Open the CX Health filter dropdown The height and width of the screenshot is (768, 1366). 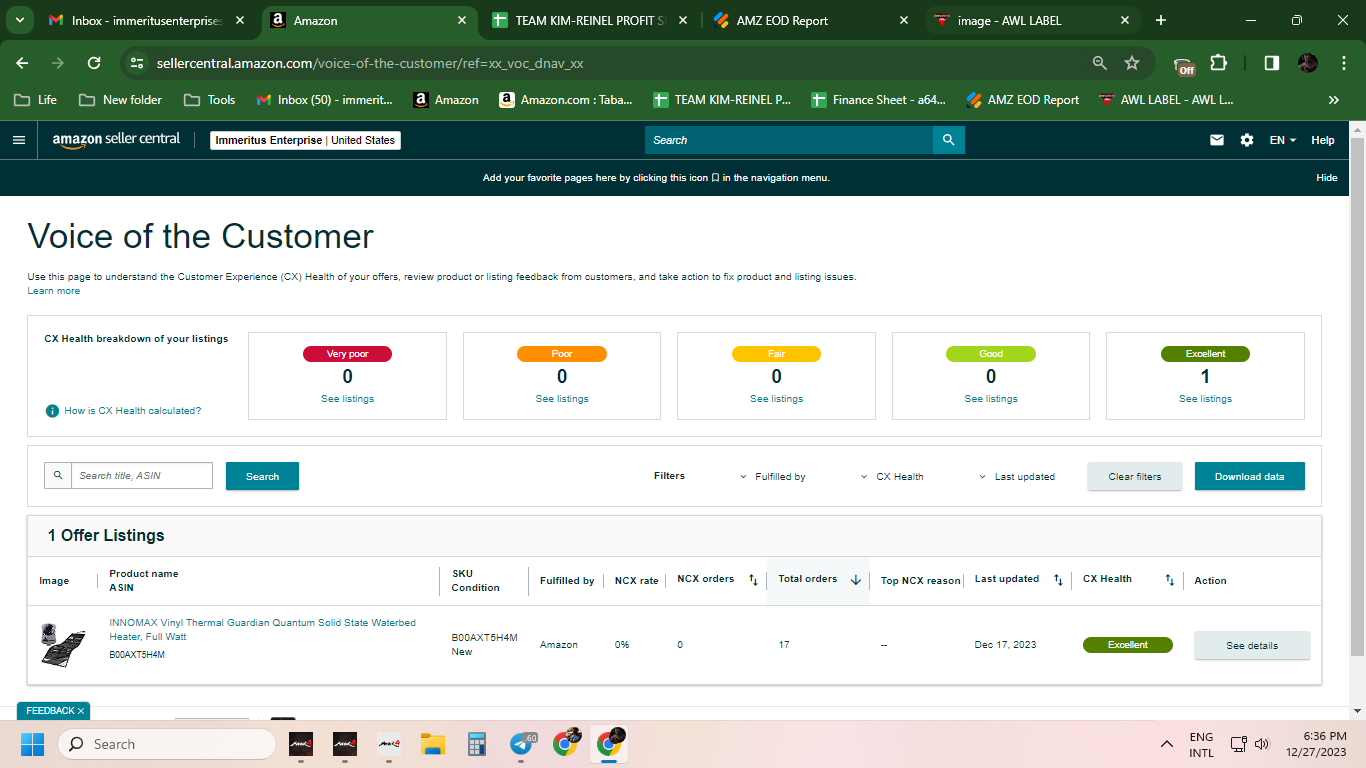point(892,477)
